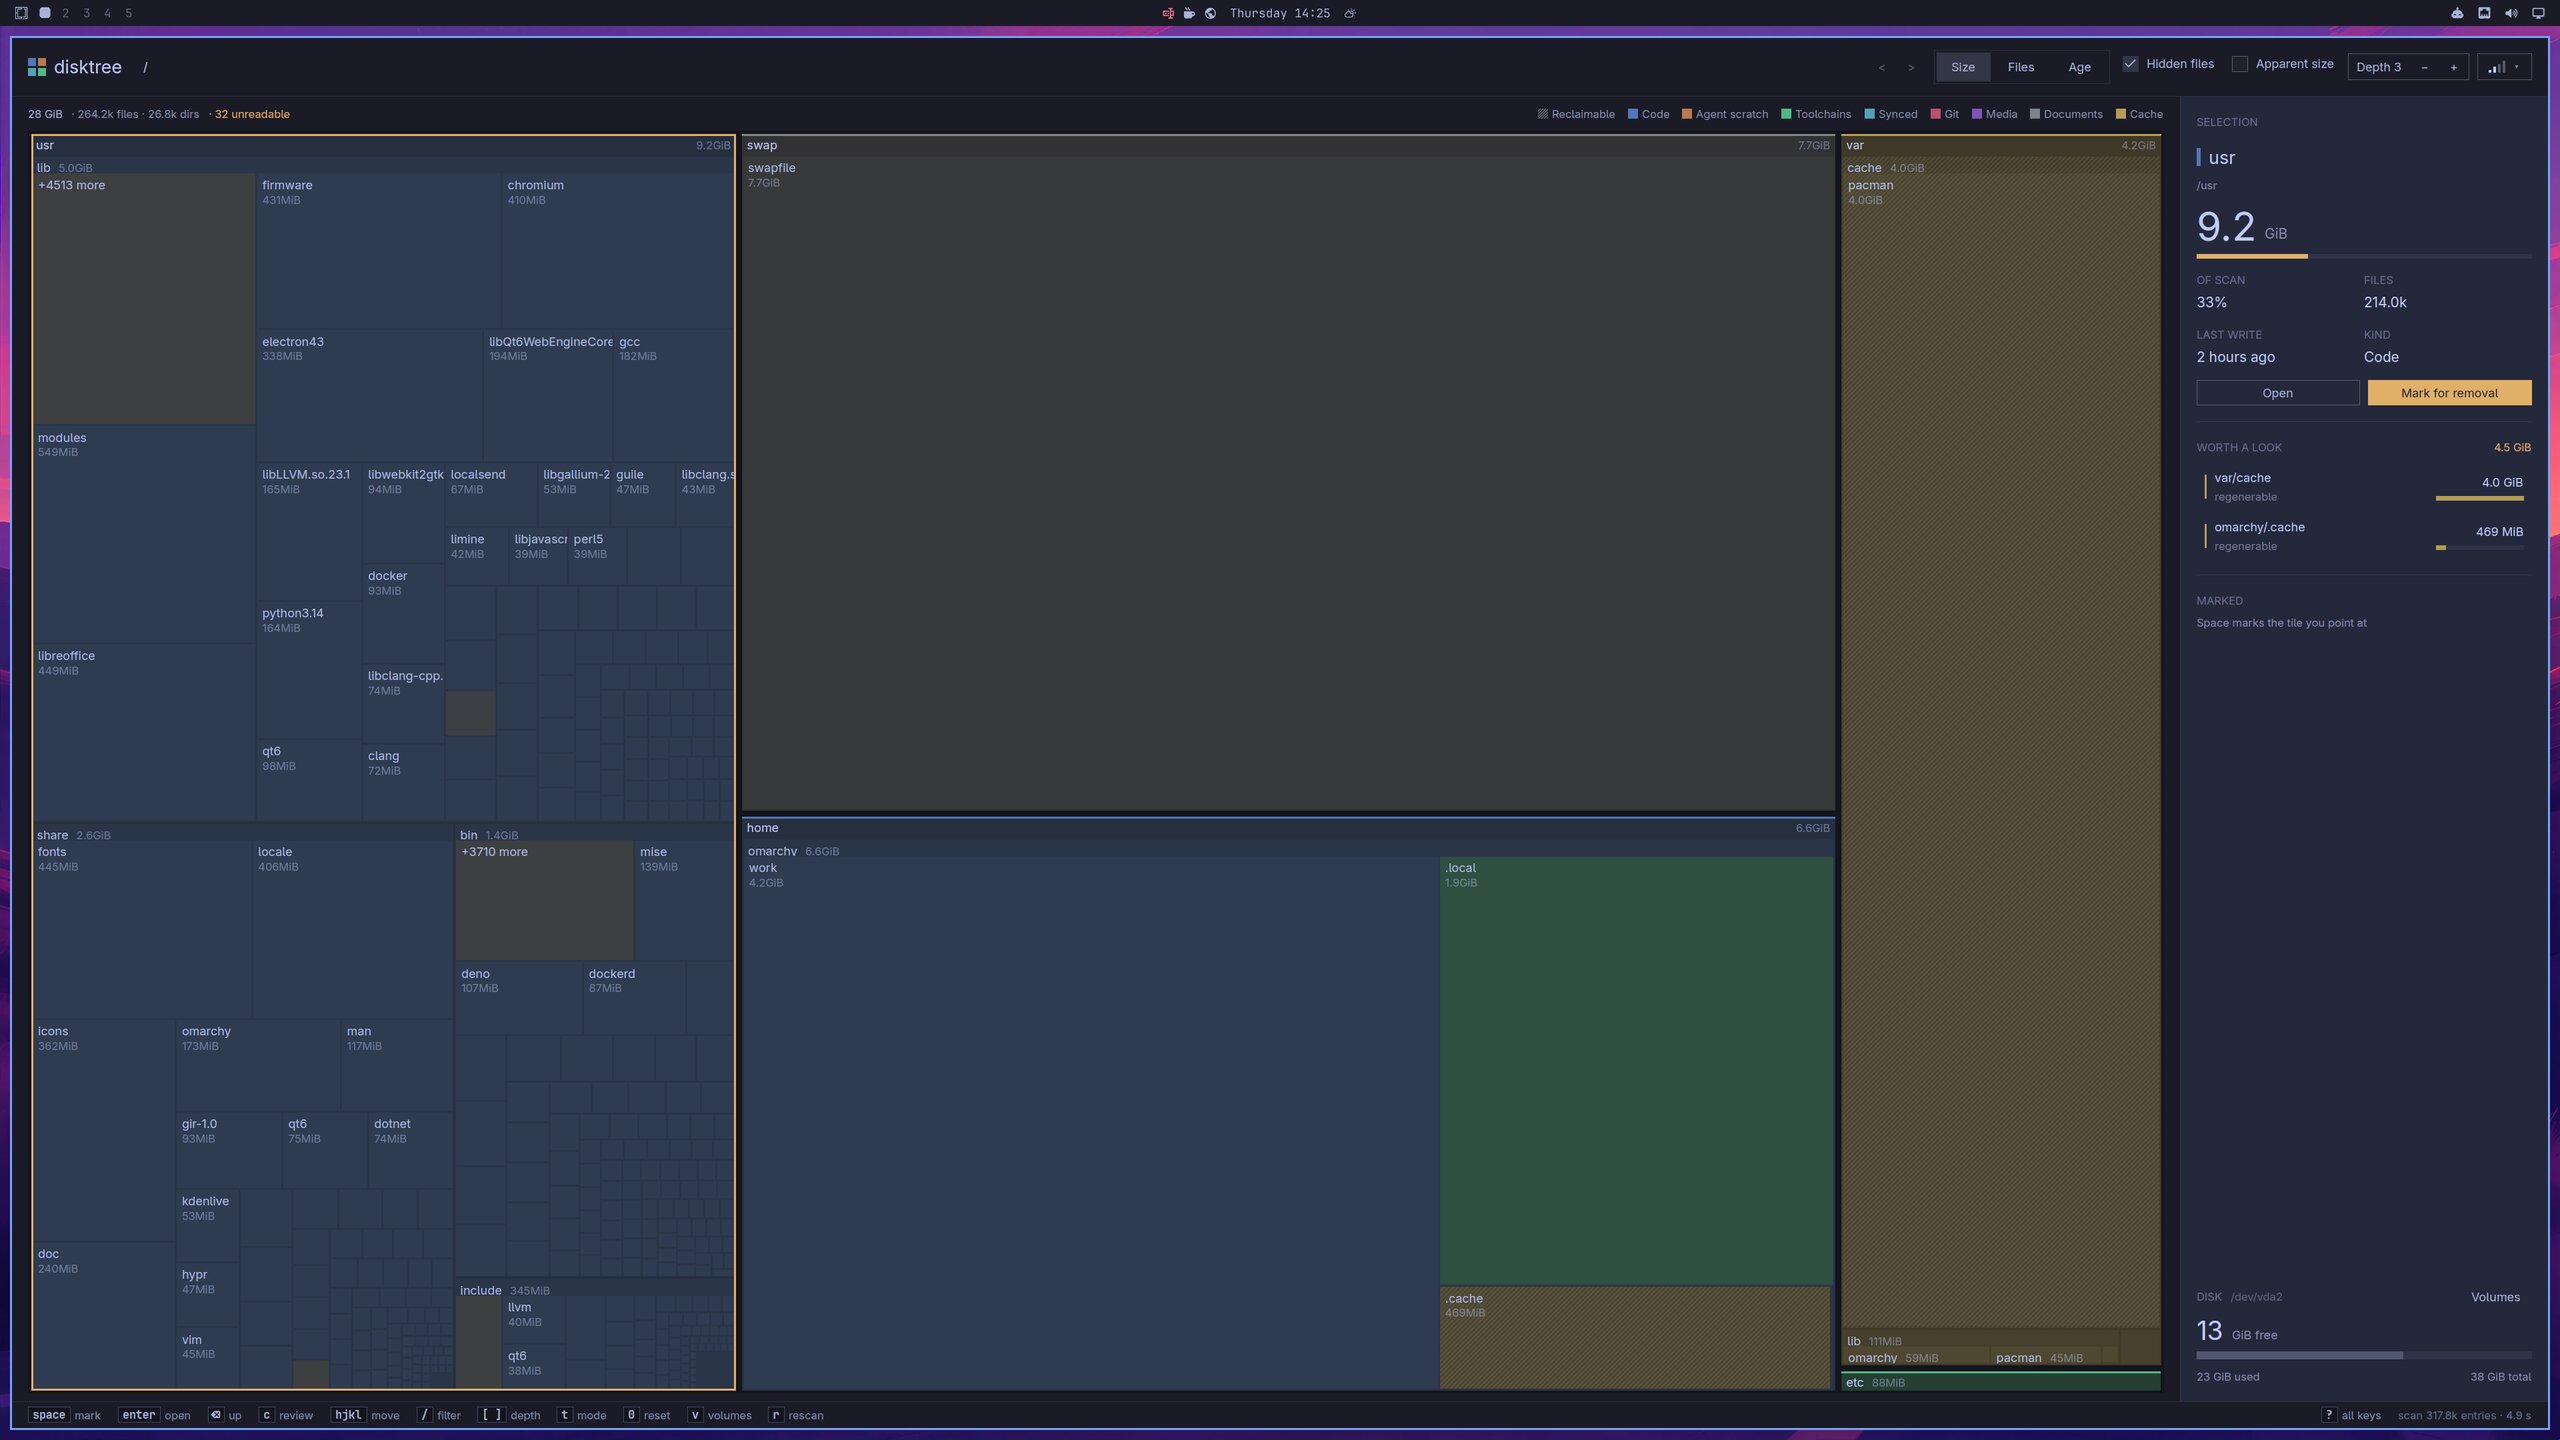Click the Agent scratch legend swatch
Image resolution: width=2560 pixels, height=1440 pixels.
pos(1686,114)
